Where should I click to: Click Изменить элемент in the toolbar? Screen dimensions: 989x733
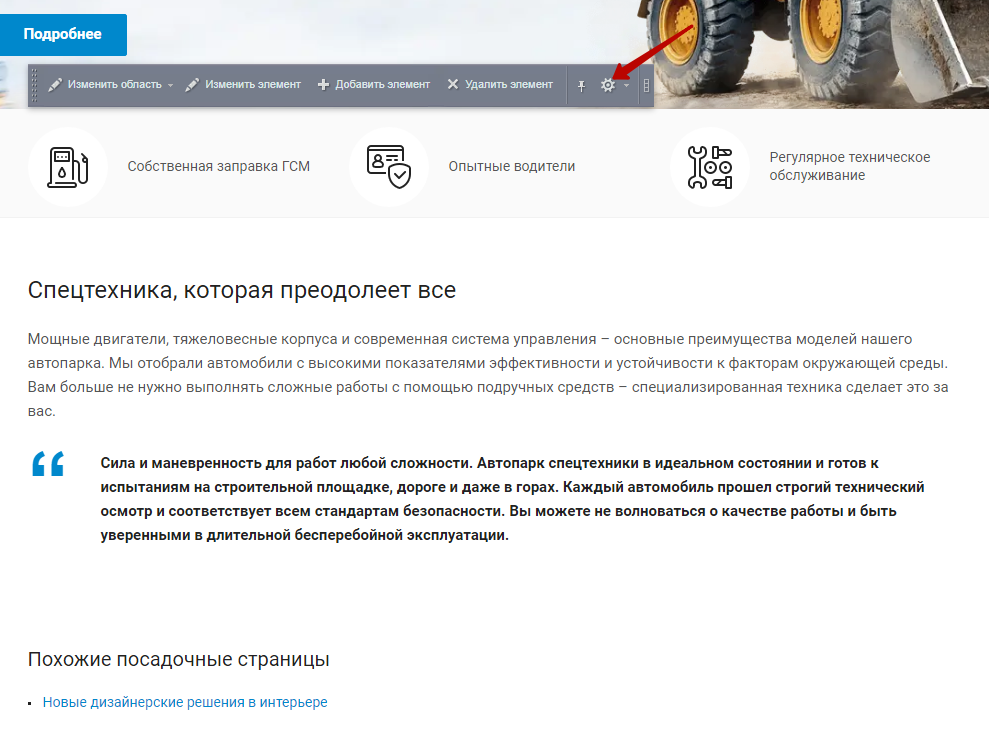pos(243,85)
